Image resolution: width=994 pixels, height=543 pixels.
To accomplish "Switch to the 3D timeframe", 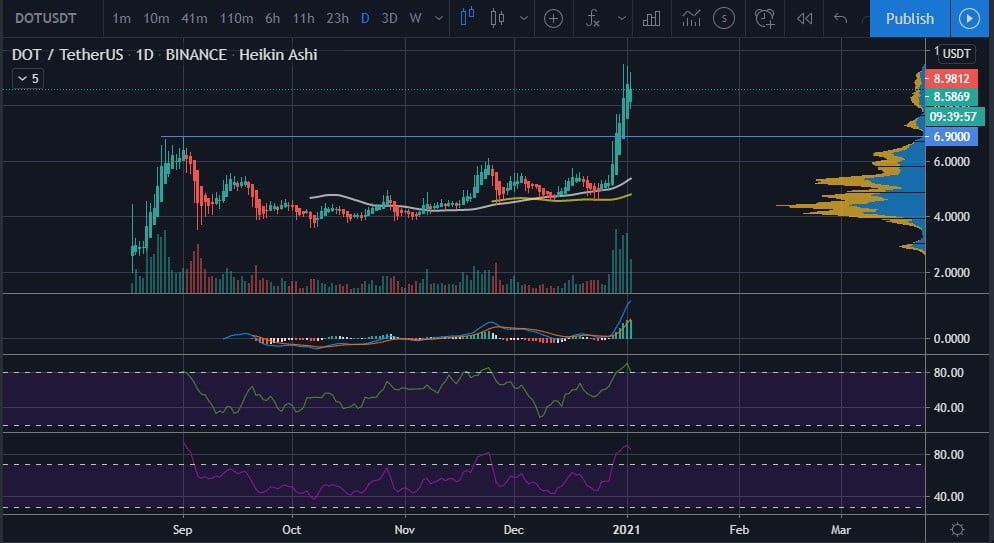I will click(389, 18).
